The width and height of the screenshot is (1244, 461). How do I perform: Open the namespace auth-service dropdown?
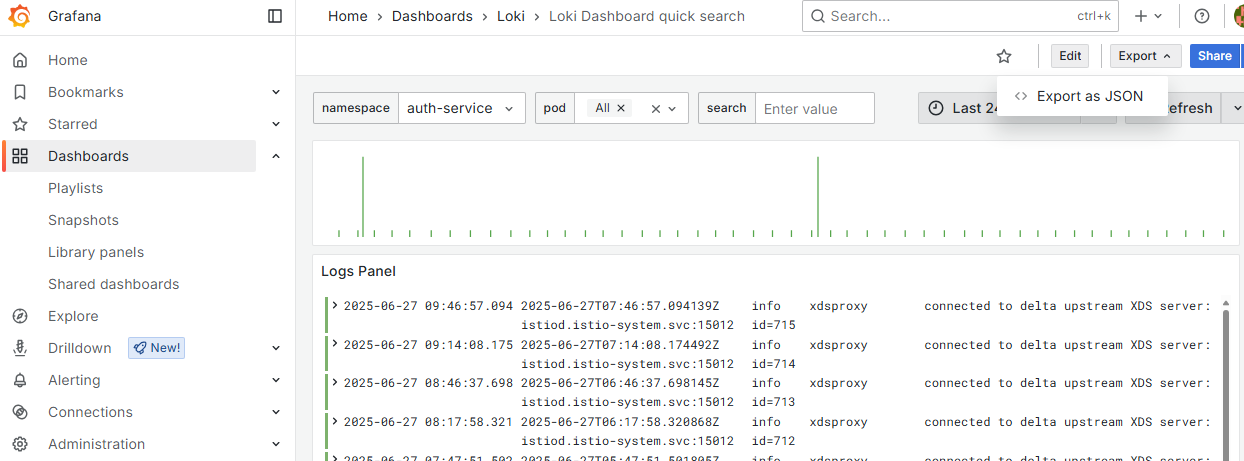(460, 108)
